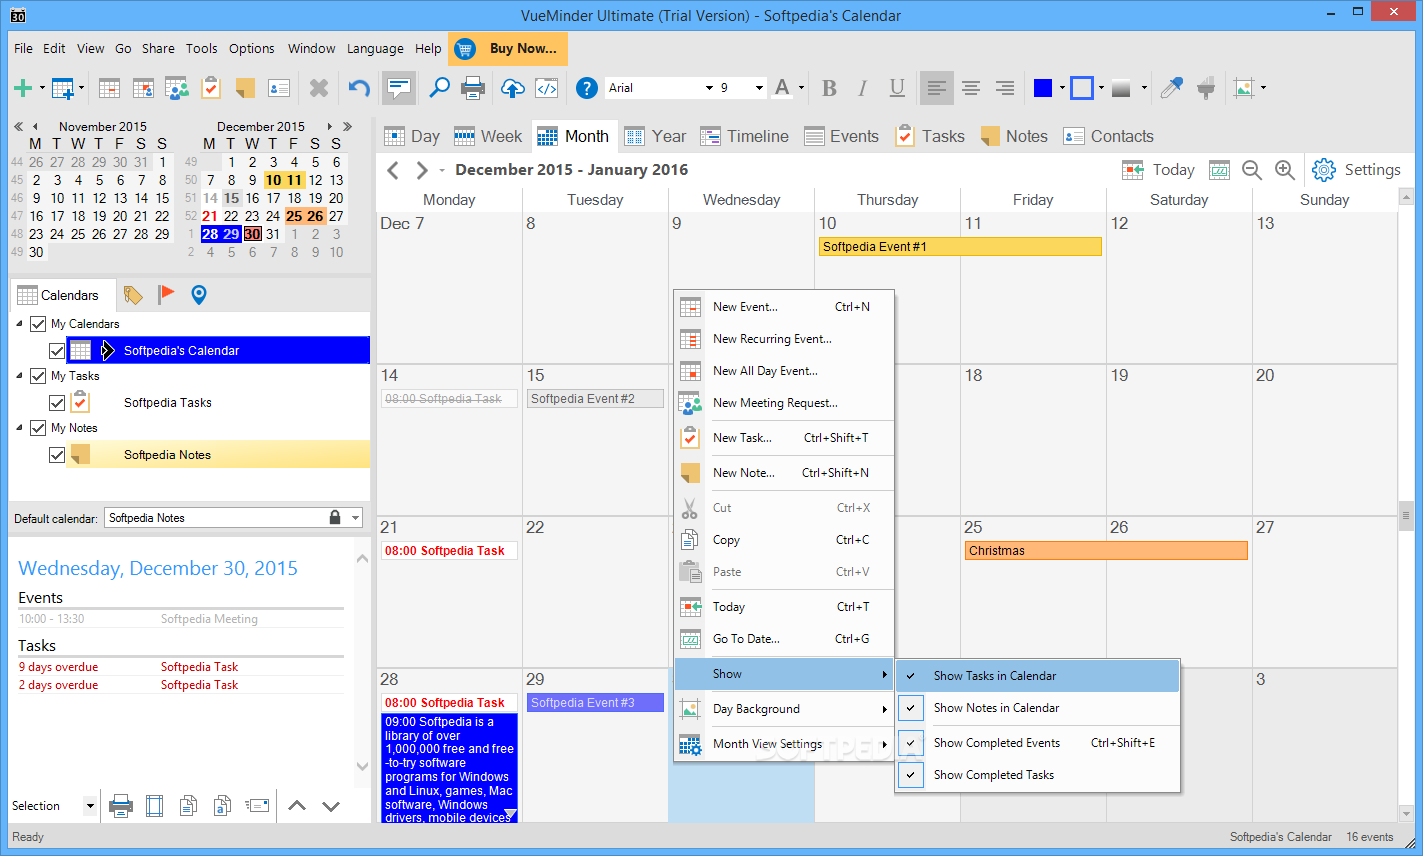The image size is (1423, 856).
Task: Choose New Event from context menu
Action: click(784, 307)
